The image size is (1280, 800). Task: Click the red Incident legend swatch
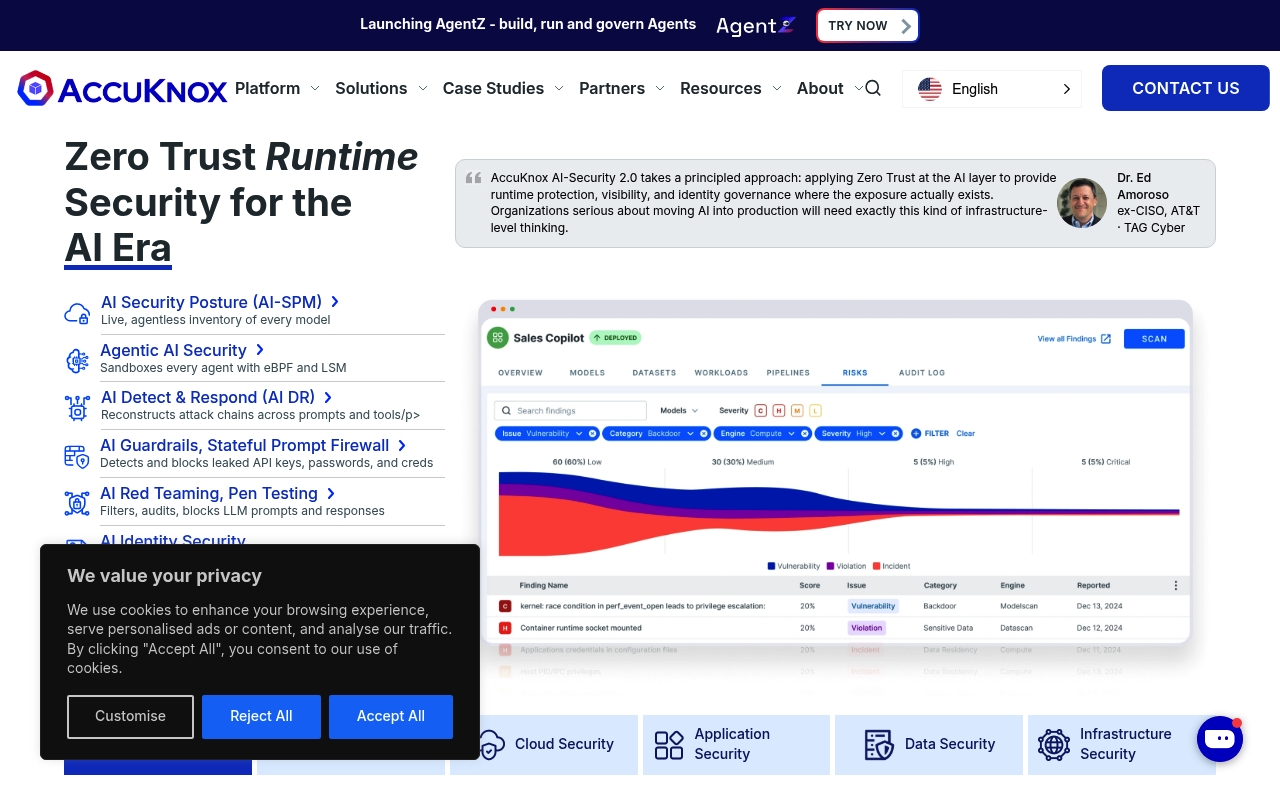click(876, 566)
